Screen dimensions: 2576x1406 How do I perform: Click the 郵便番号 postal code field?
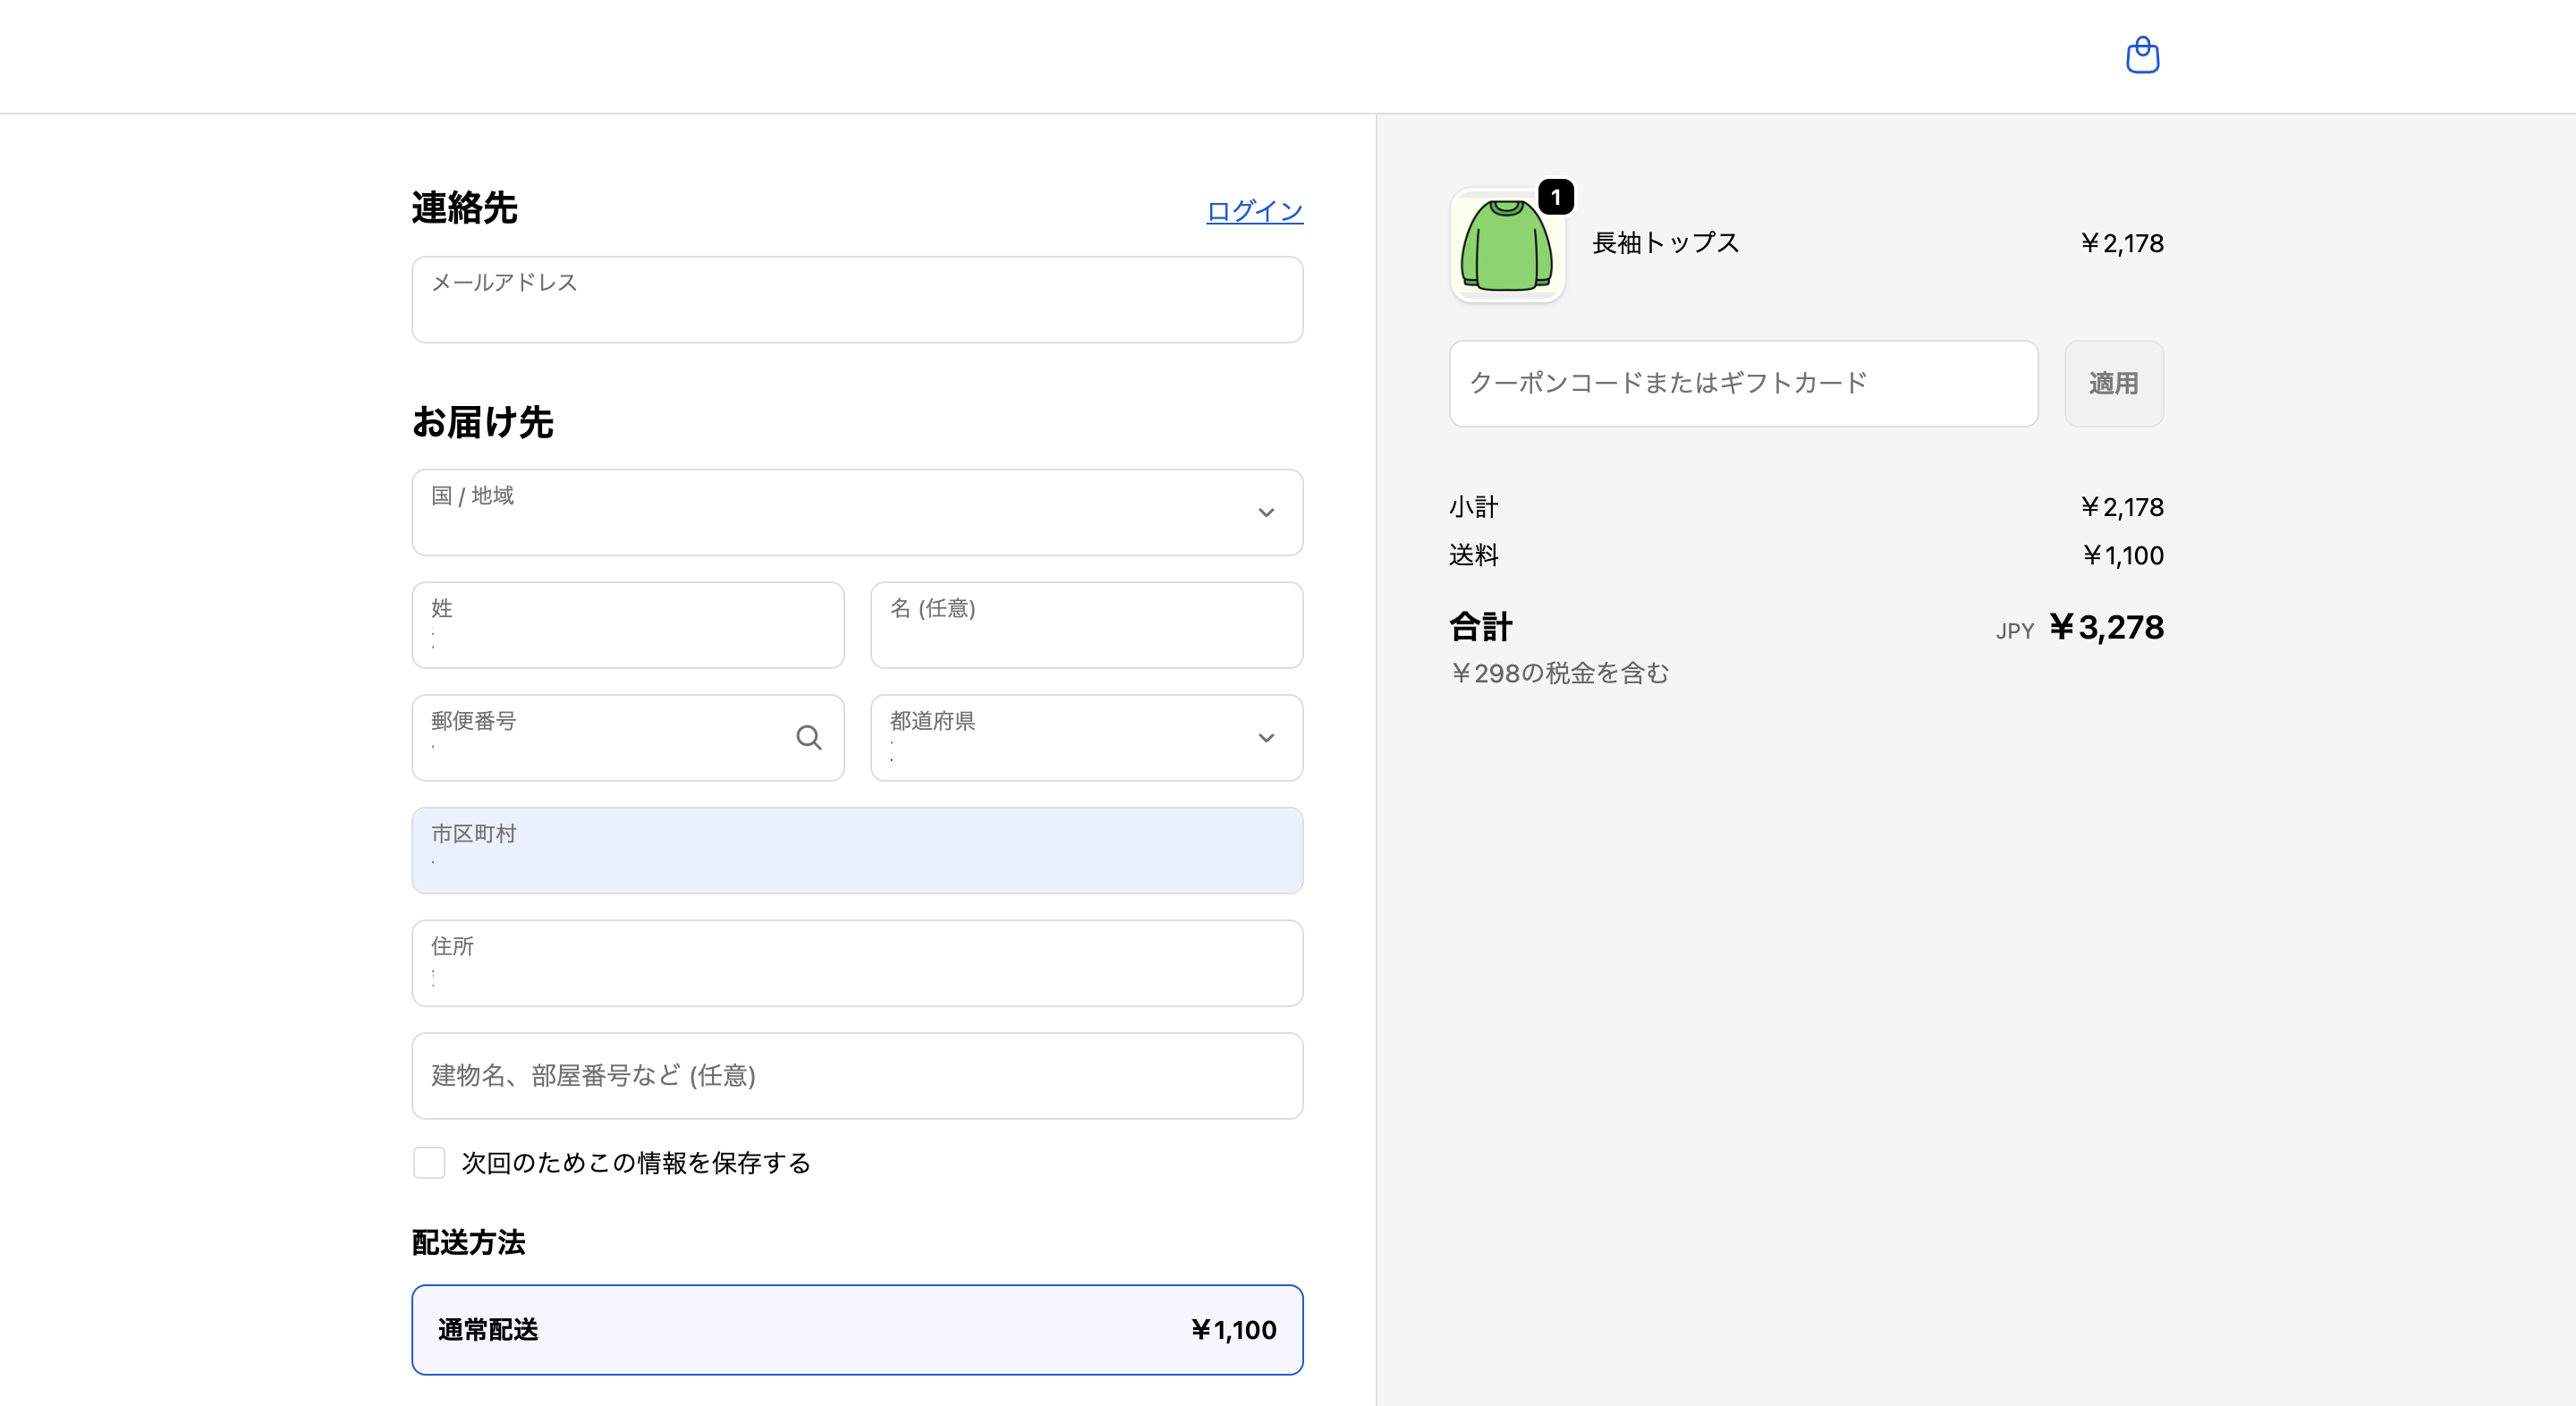(x=628, y=738)
